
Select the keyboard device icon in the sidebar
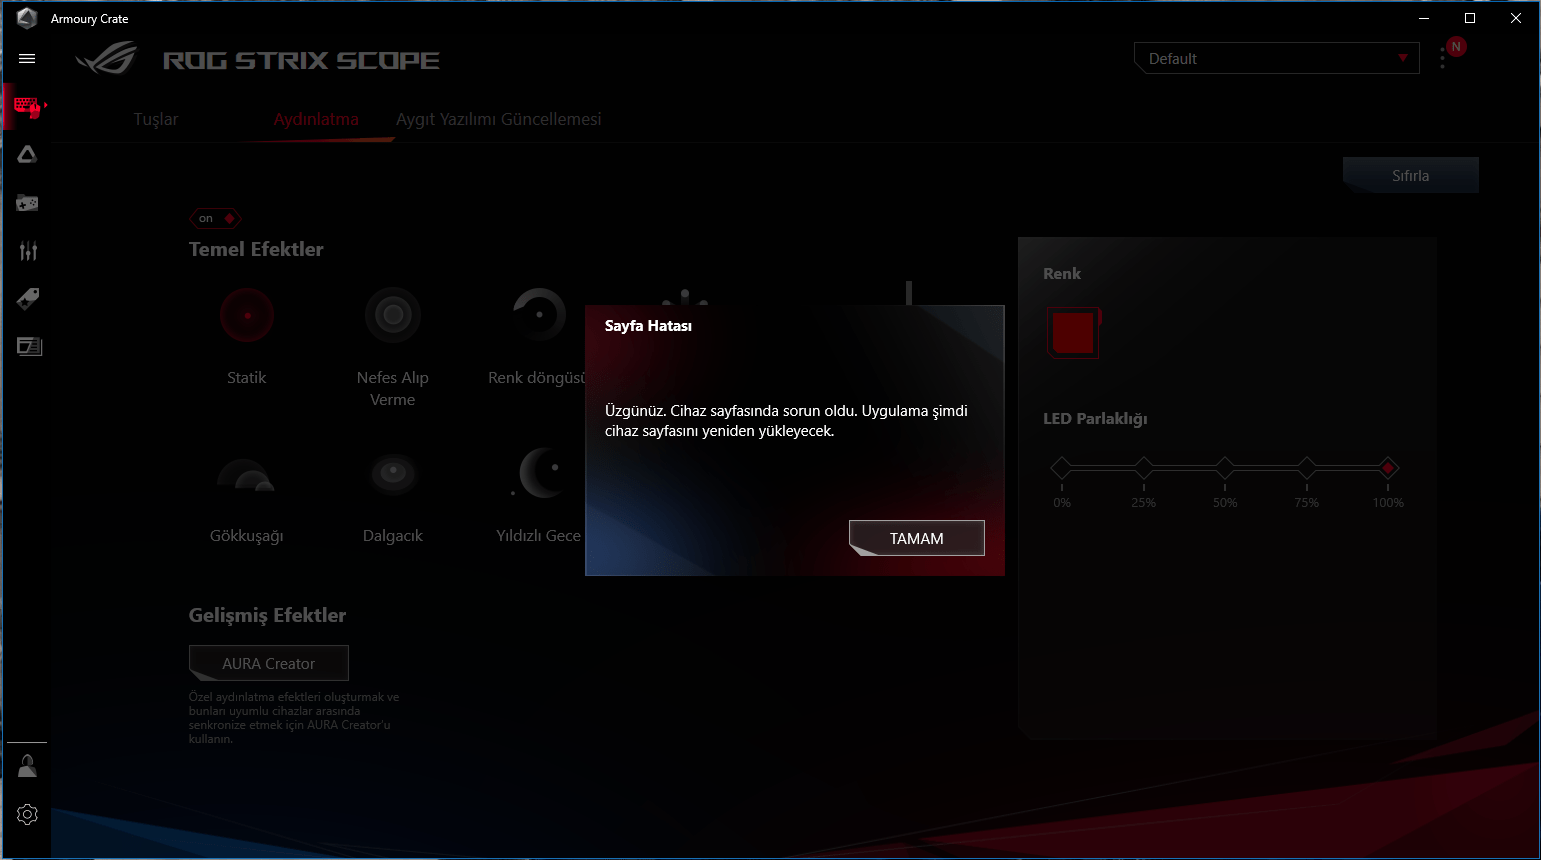[x=27, y=107]
